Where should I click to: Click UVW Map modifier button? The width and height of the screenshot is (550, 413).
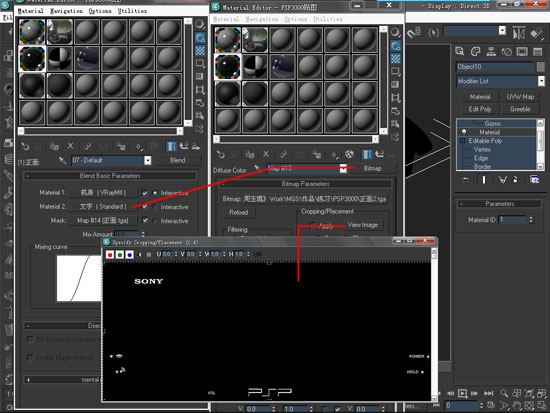point(520,96)
